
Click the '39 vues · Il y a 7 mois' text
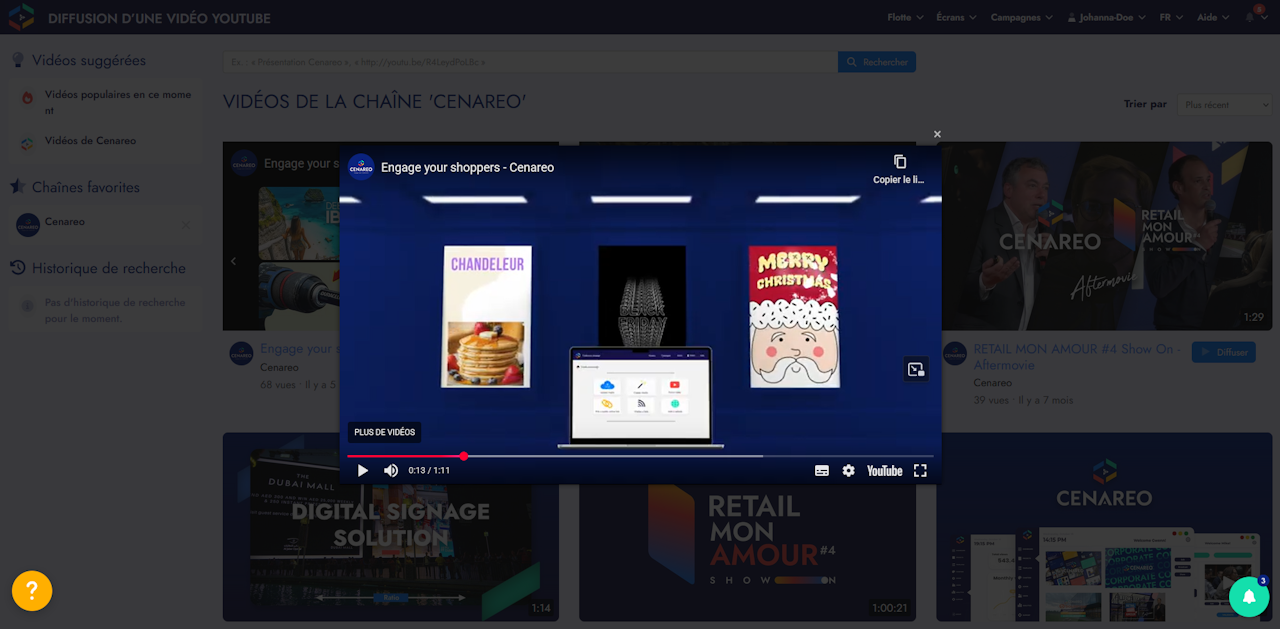(x=1023, y=400)
